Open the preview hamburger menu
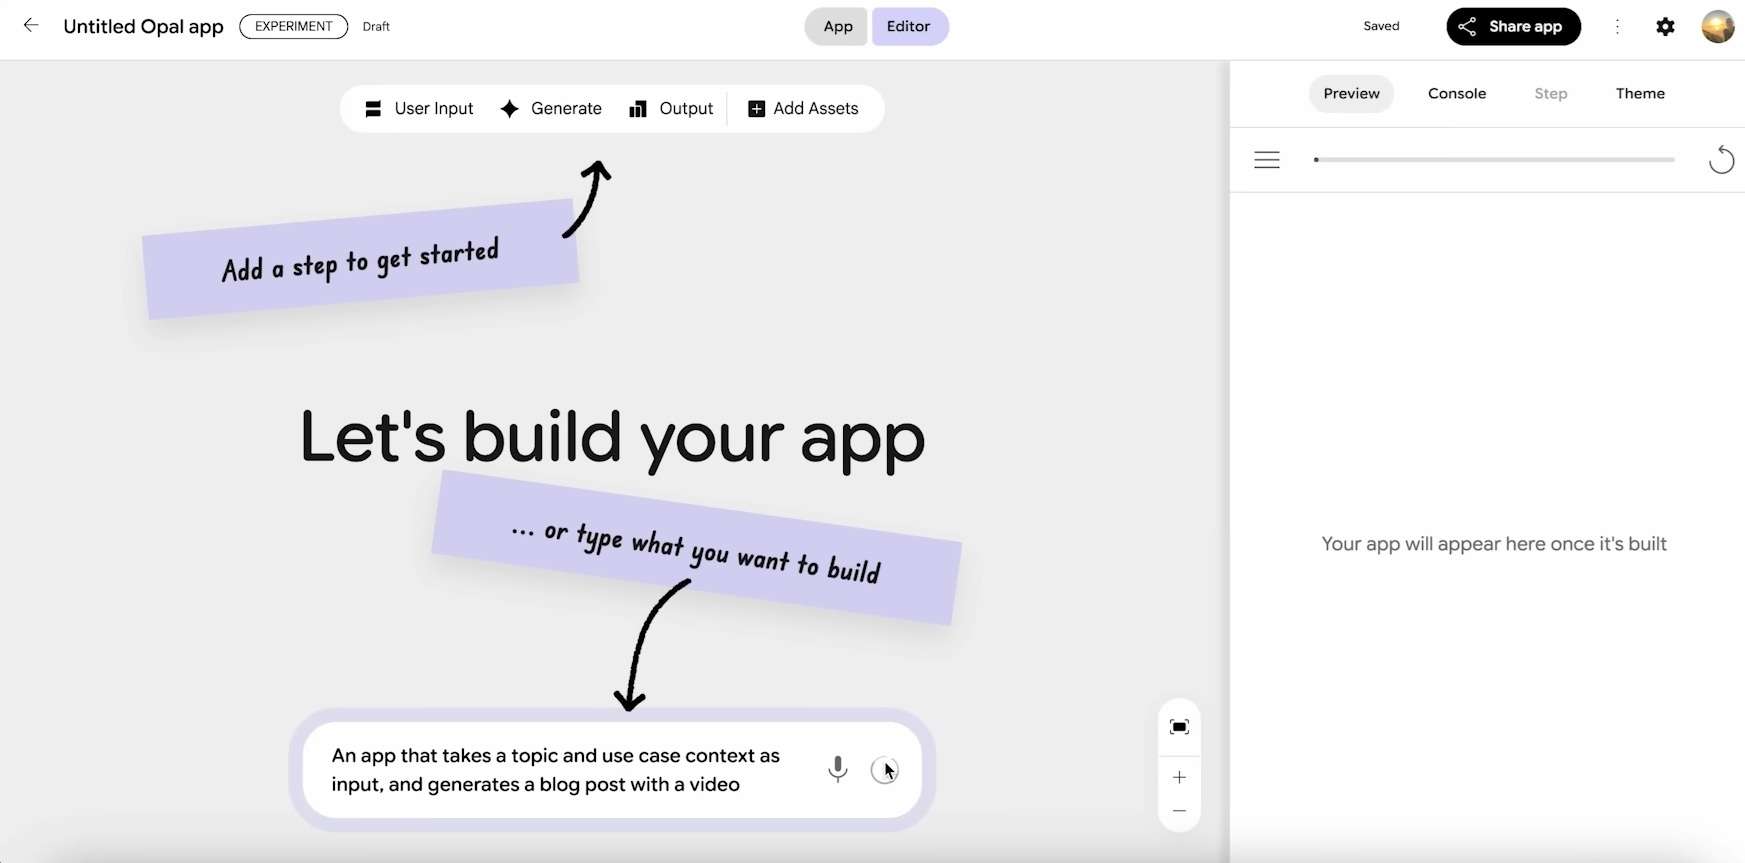This screenshot has width=1745, height=863. (1267, 160)
